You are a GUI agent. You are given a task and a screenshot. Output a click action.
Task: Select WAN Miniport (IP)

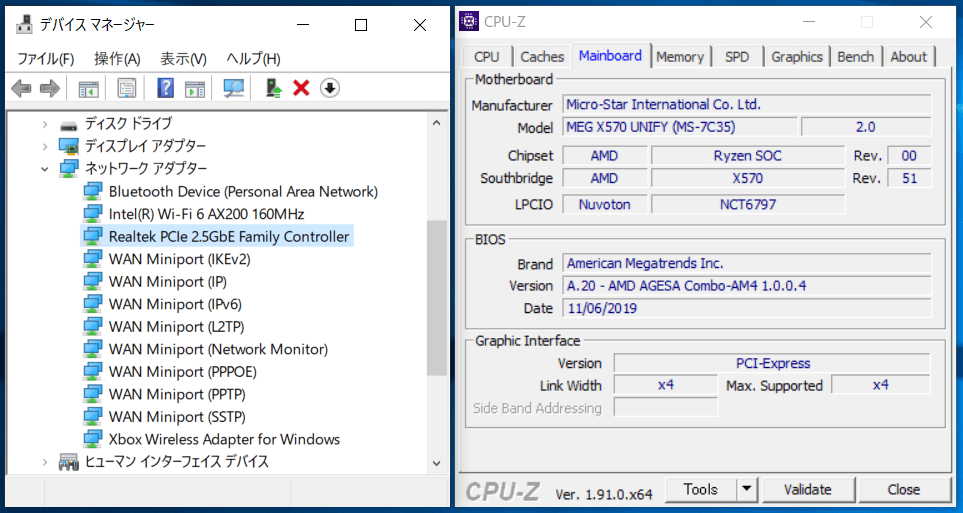click(x=168, y=281)
